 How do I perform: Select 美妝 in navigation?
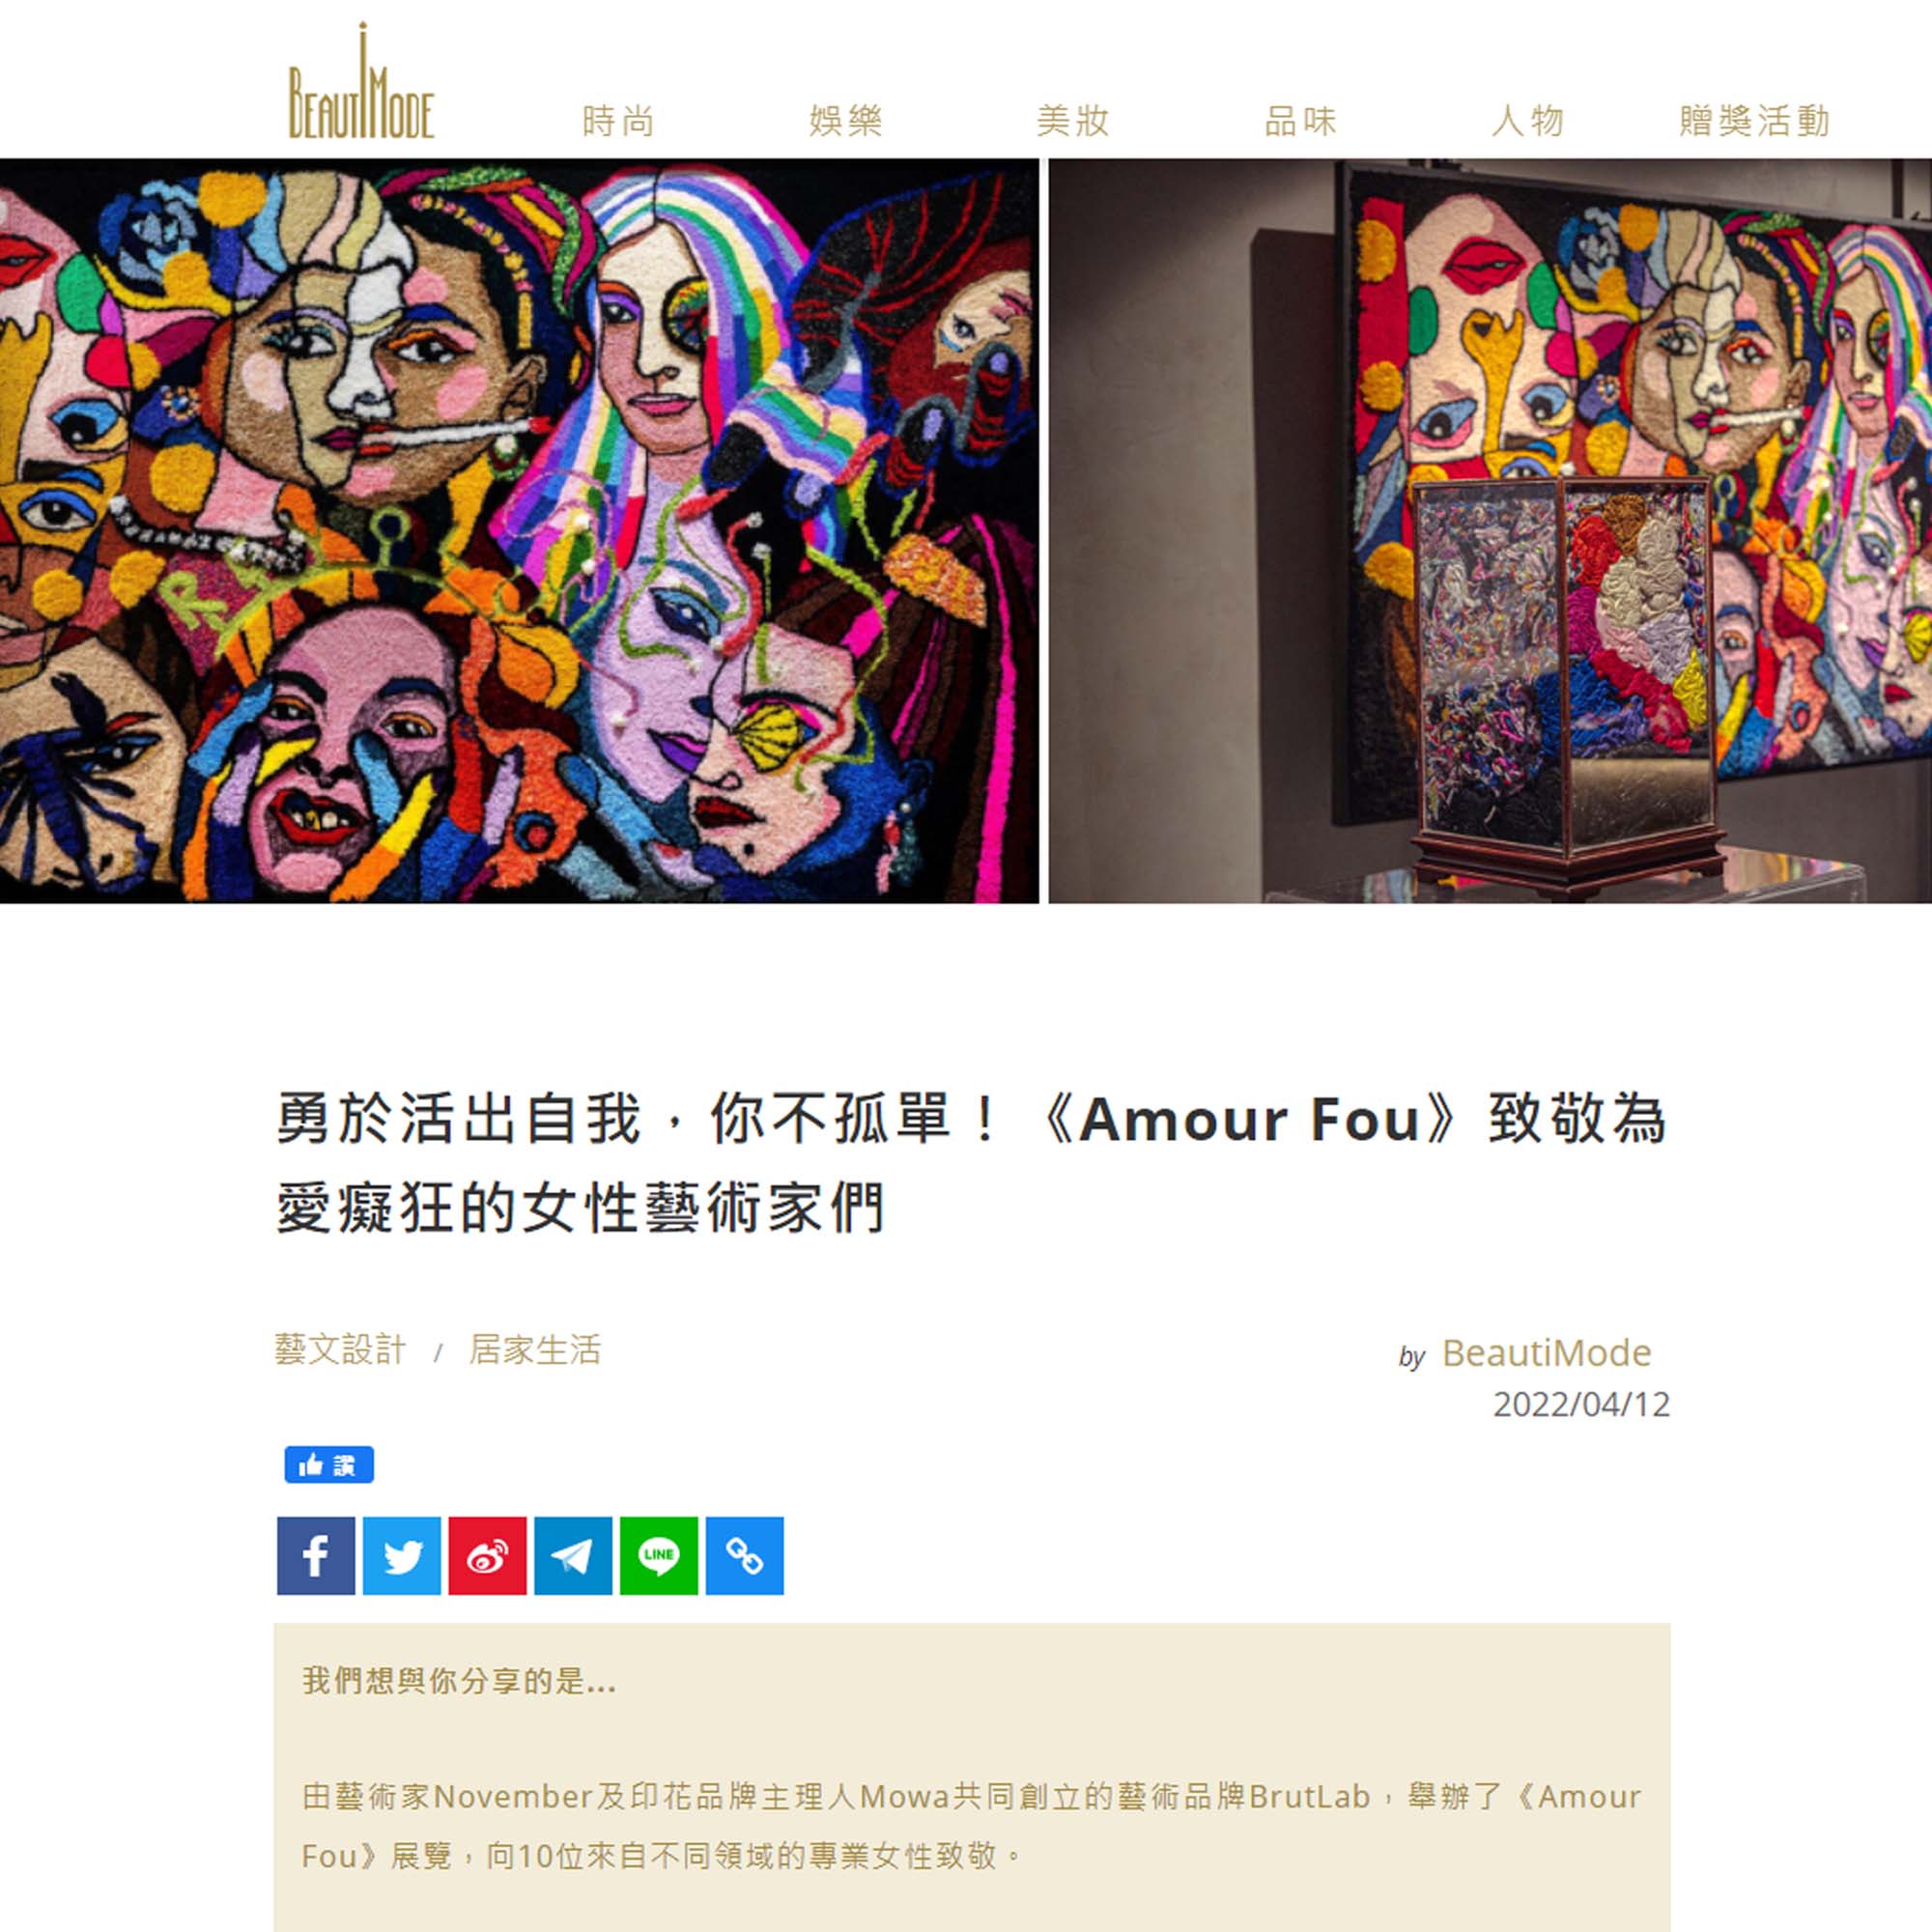pos(1073,121)
